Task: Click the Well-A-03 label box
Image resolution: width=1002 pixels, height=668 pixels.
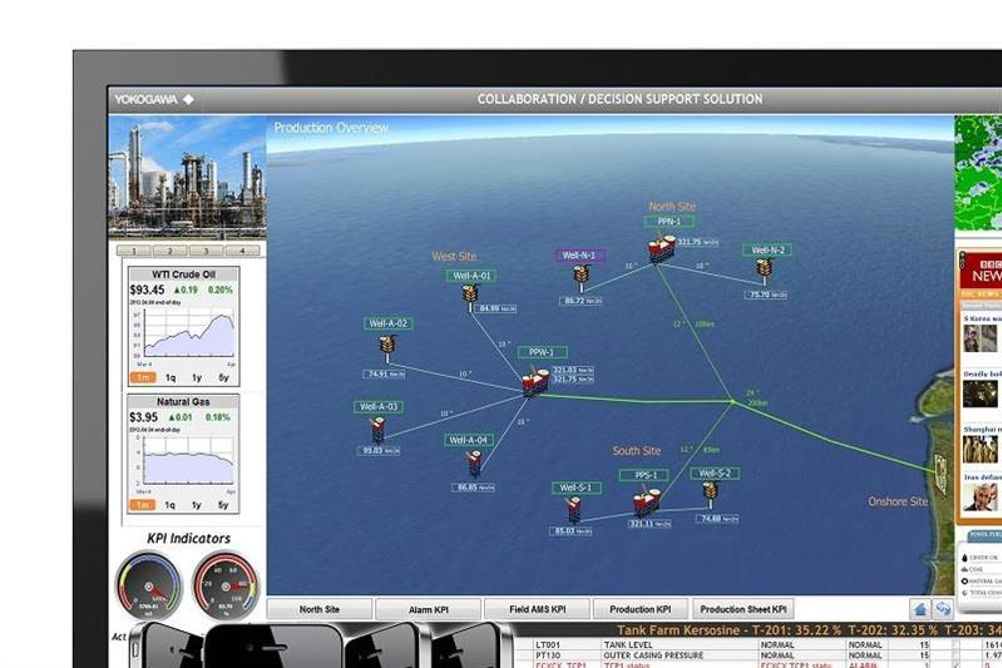Action: click(x=378, y=407)
